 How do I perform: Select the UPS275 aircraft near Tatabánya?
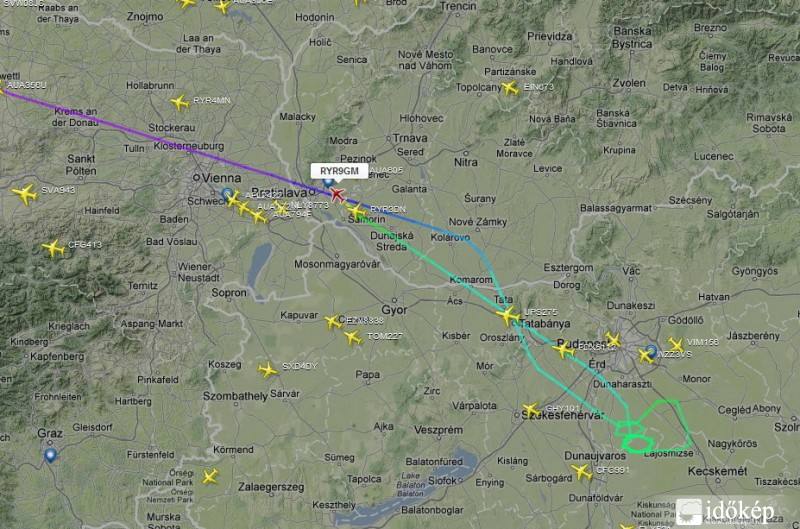[508, 315]
